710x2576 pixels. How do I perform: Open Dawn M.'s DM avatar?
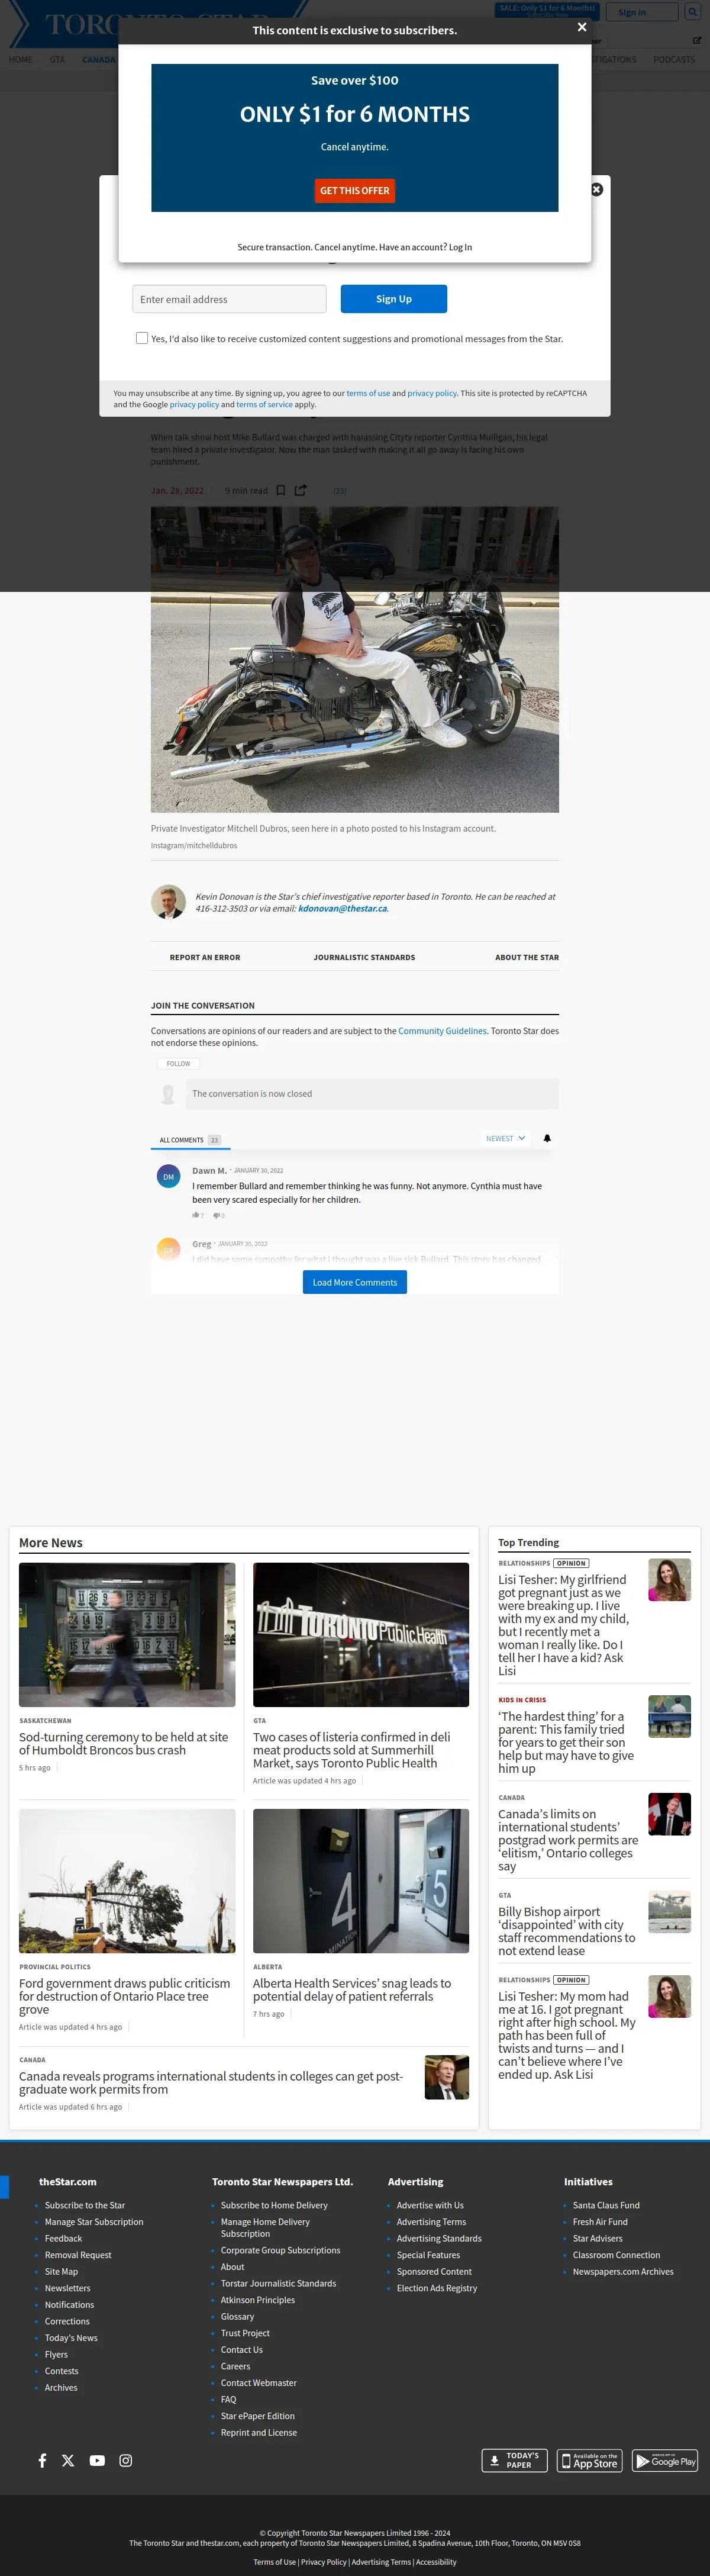[168, 1177]
